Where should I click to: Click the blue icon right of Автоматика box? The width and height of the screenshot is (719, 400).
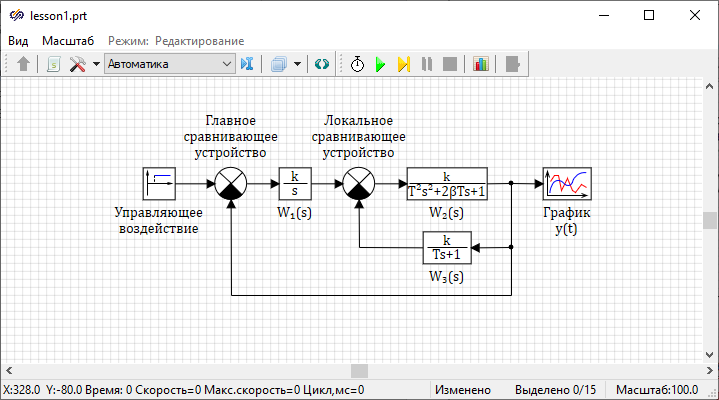click(x=247, y=64)
